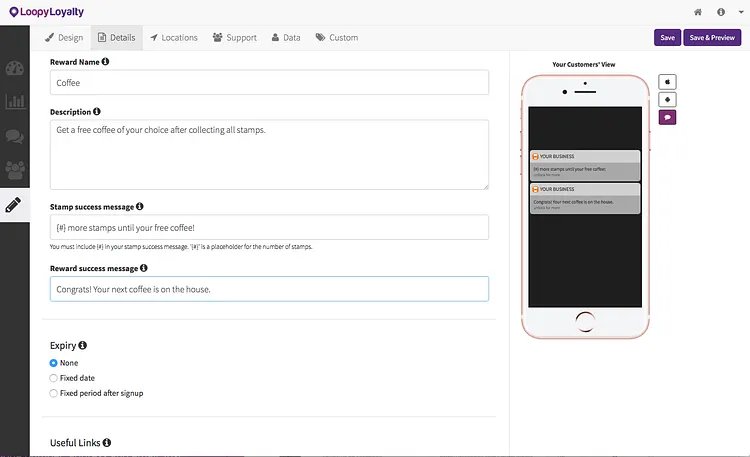Open the customers group sidebar icon
This screenshot has width=750, height=457.
point(14,170)
